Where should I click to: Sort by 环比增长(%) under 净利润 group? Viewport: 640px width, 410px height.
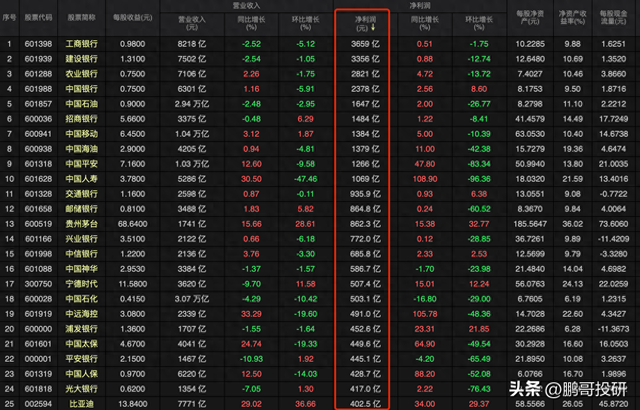[479, 23]
